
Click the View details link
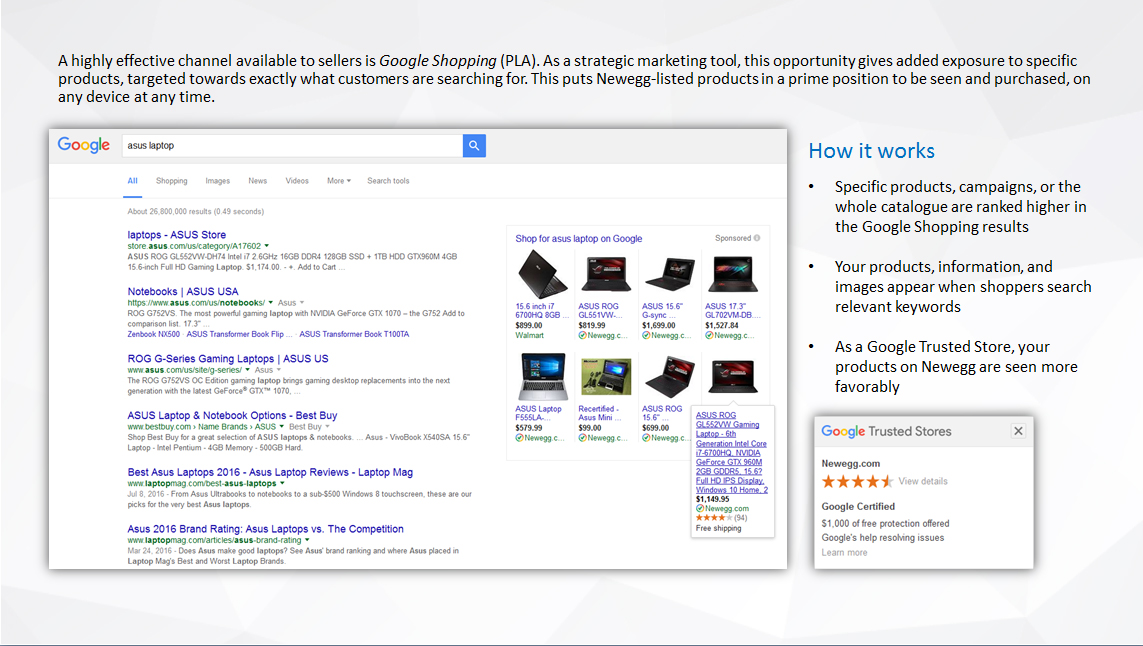click(923, 481)
